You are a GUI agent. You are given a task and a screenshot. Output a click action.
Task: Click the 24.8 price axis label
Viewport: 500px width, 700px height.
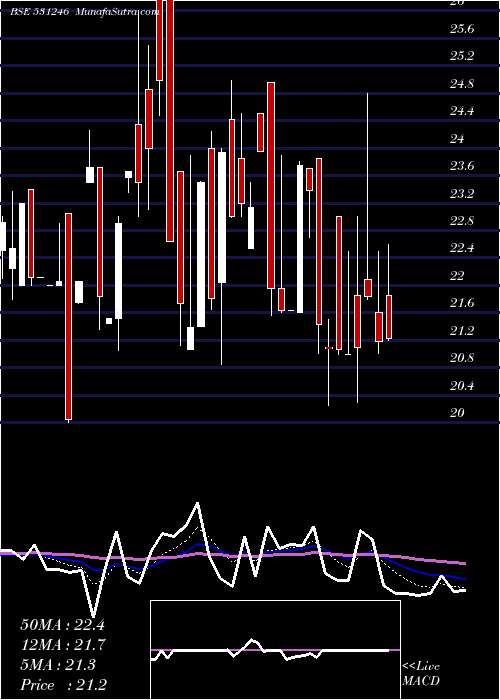[462, 84]
